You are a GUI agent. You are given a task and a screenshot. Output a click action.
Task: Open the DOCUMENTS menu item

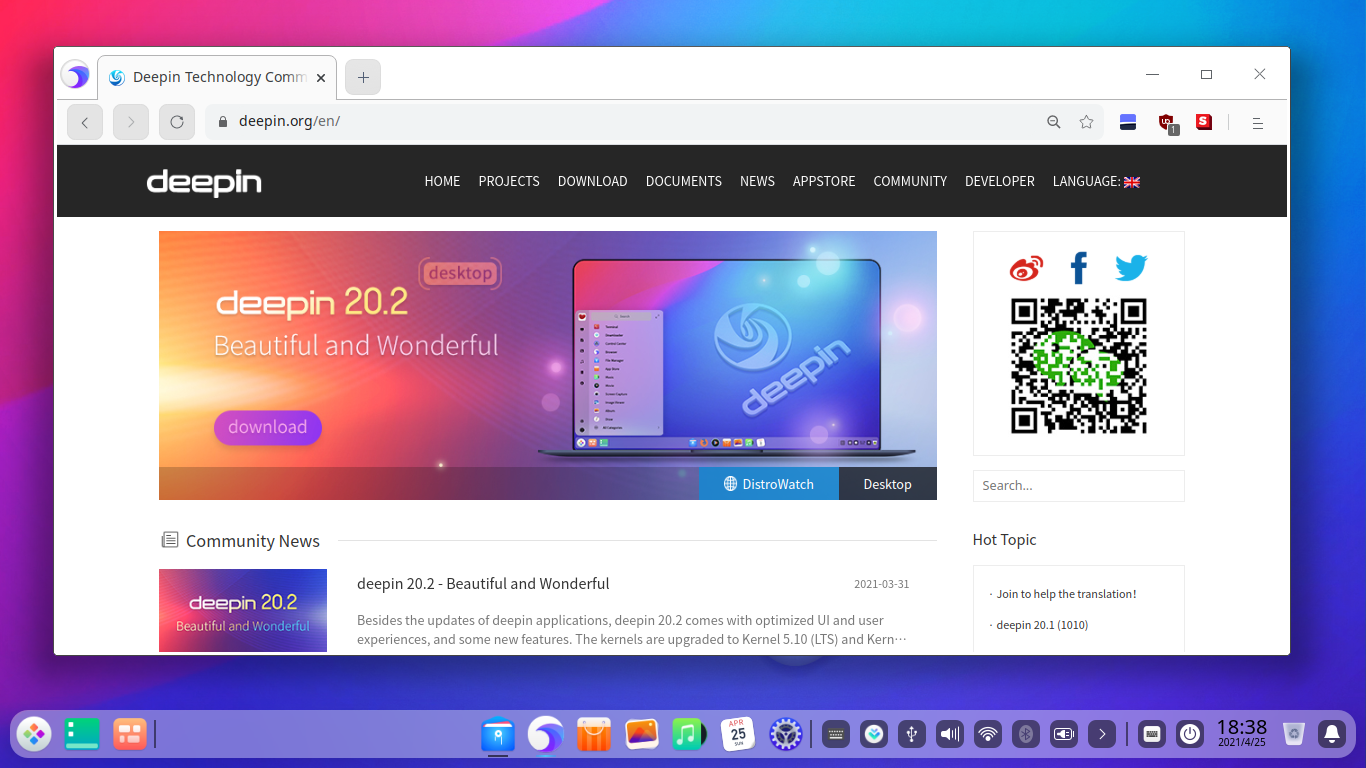[x=684, y=181]
